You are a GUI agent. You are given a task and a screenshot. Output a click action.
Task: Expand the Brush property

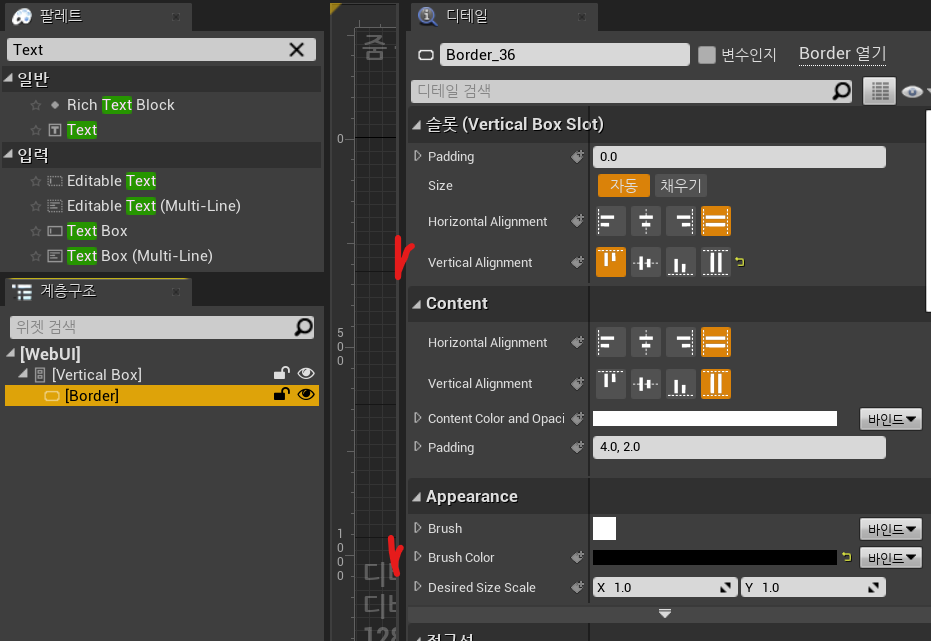418,528
